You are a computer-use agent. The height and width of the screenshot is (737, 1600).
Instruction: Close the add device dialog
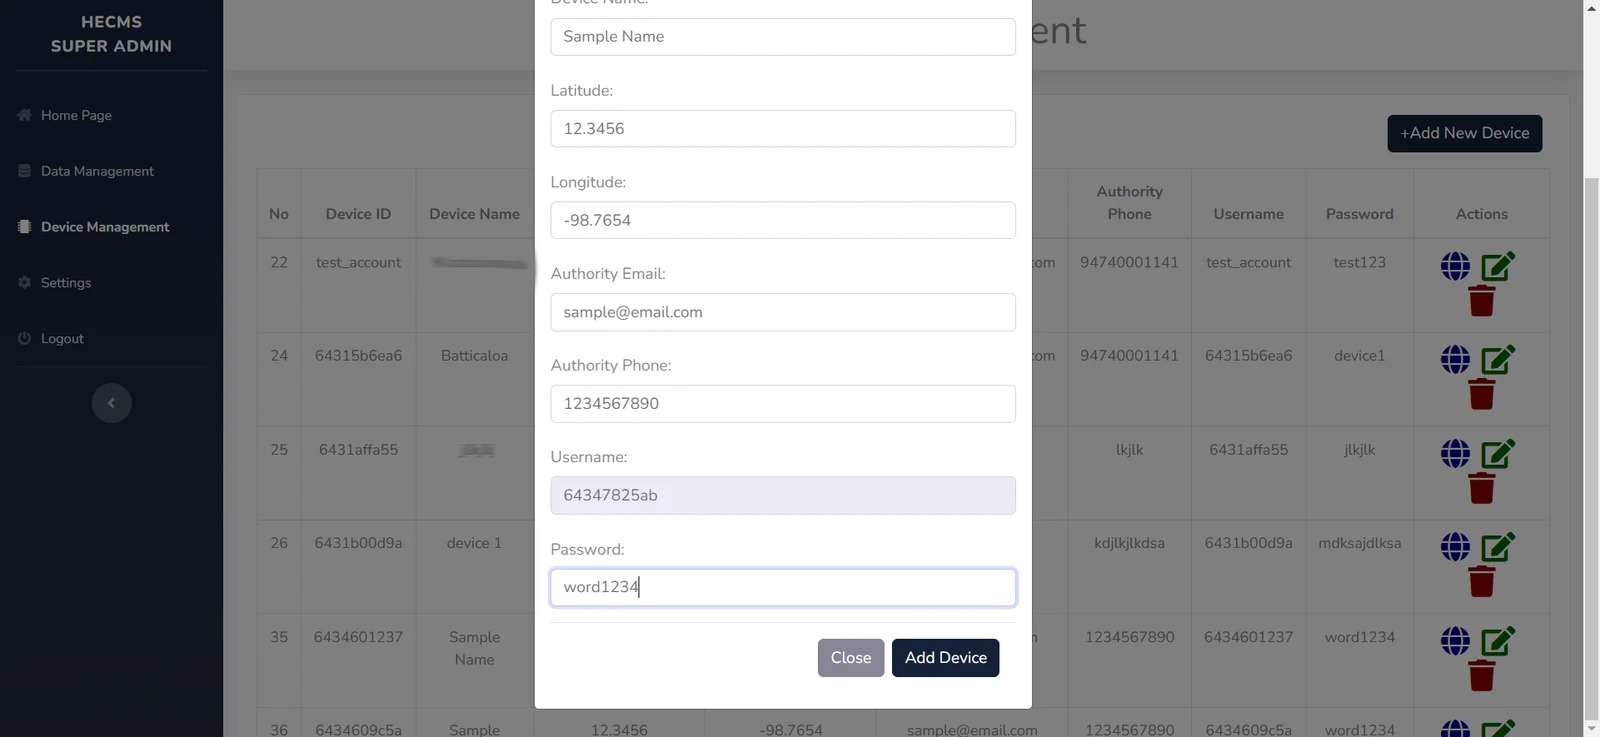tap(850, 658)
